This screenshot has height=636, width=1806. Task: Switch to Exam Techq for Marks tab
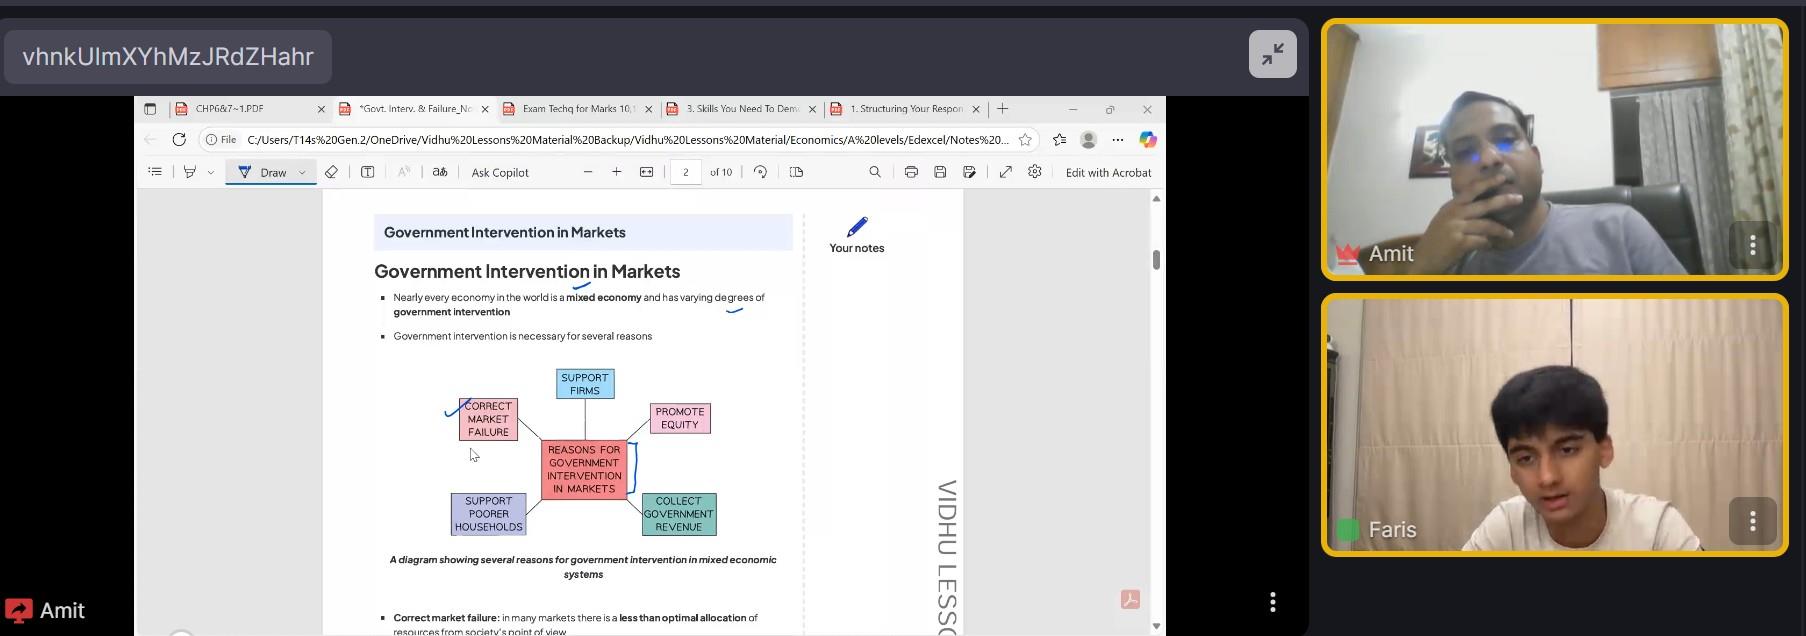tap(575, 109)
